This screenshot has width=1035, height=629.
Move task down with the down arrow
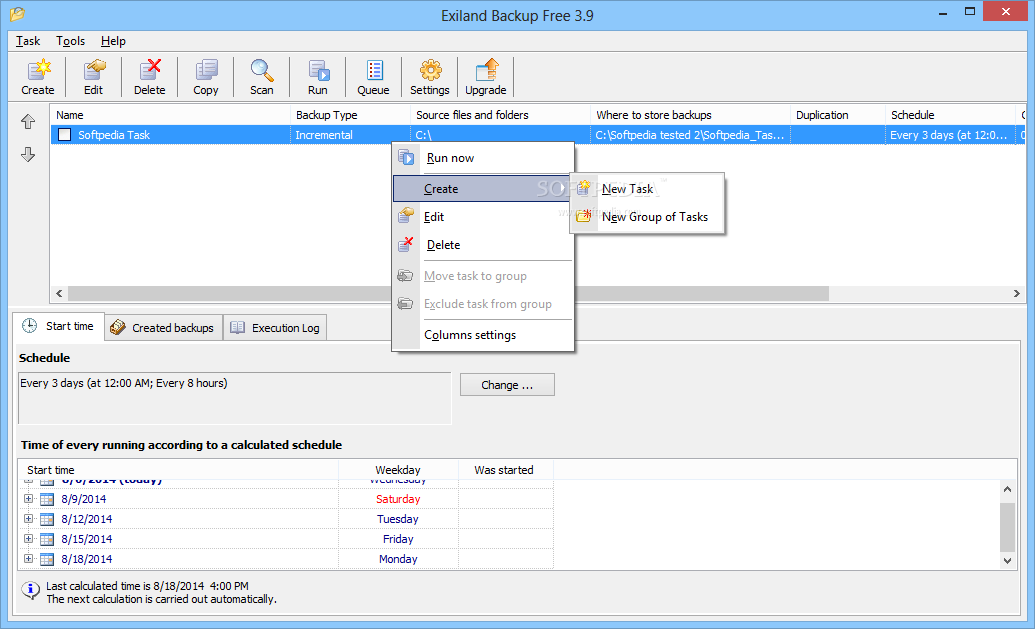point(28,154)
